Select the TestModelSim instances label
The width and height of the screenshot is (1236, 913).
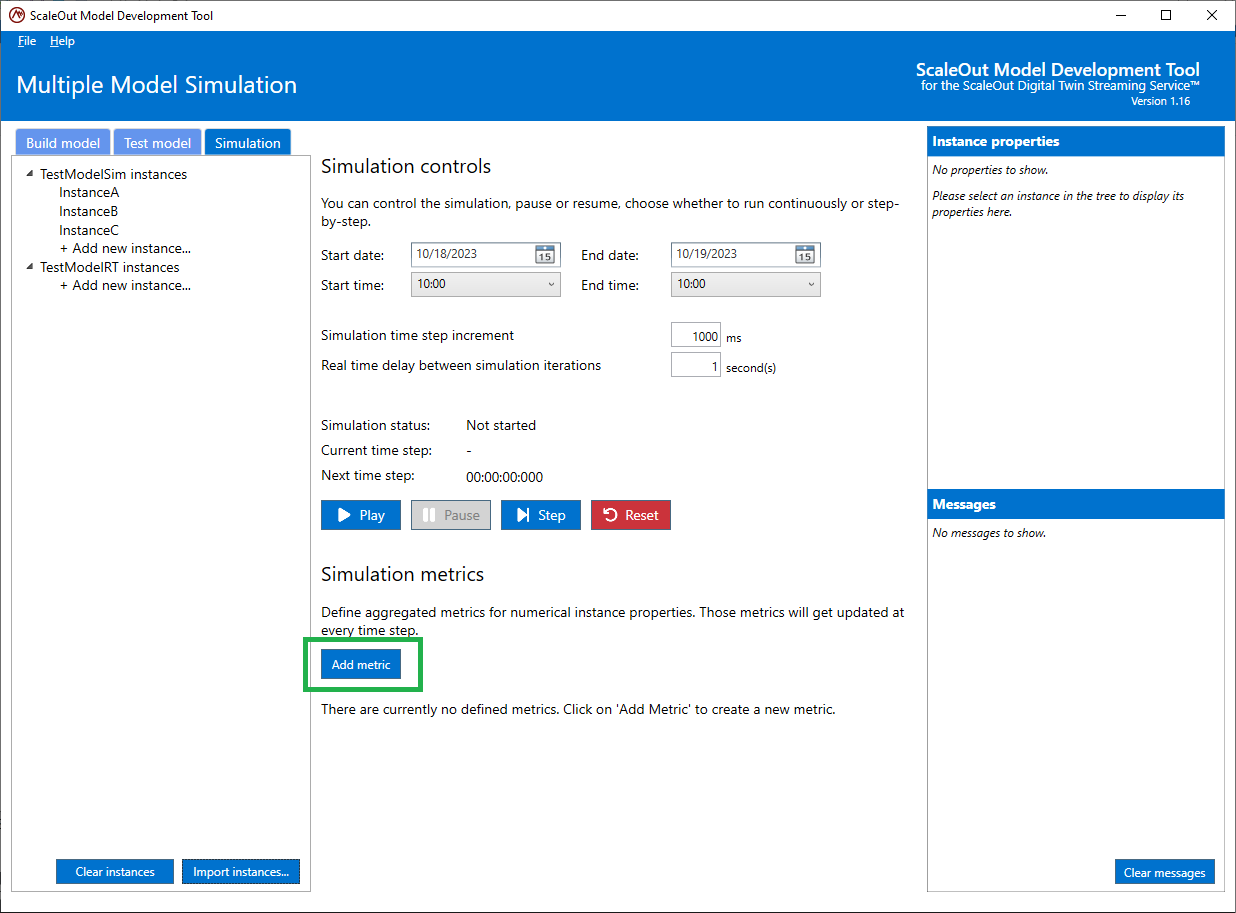point(113,174)
